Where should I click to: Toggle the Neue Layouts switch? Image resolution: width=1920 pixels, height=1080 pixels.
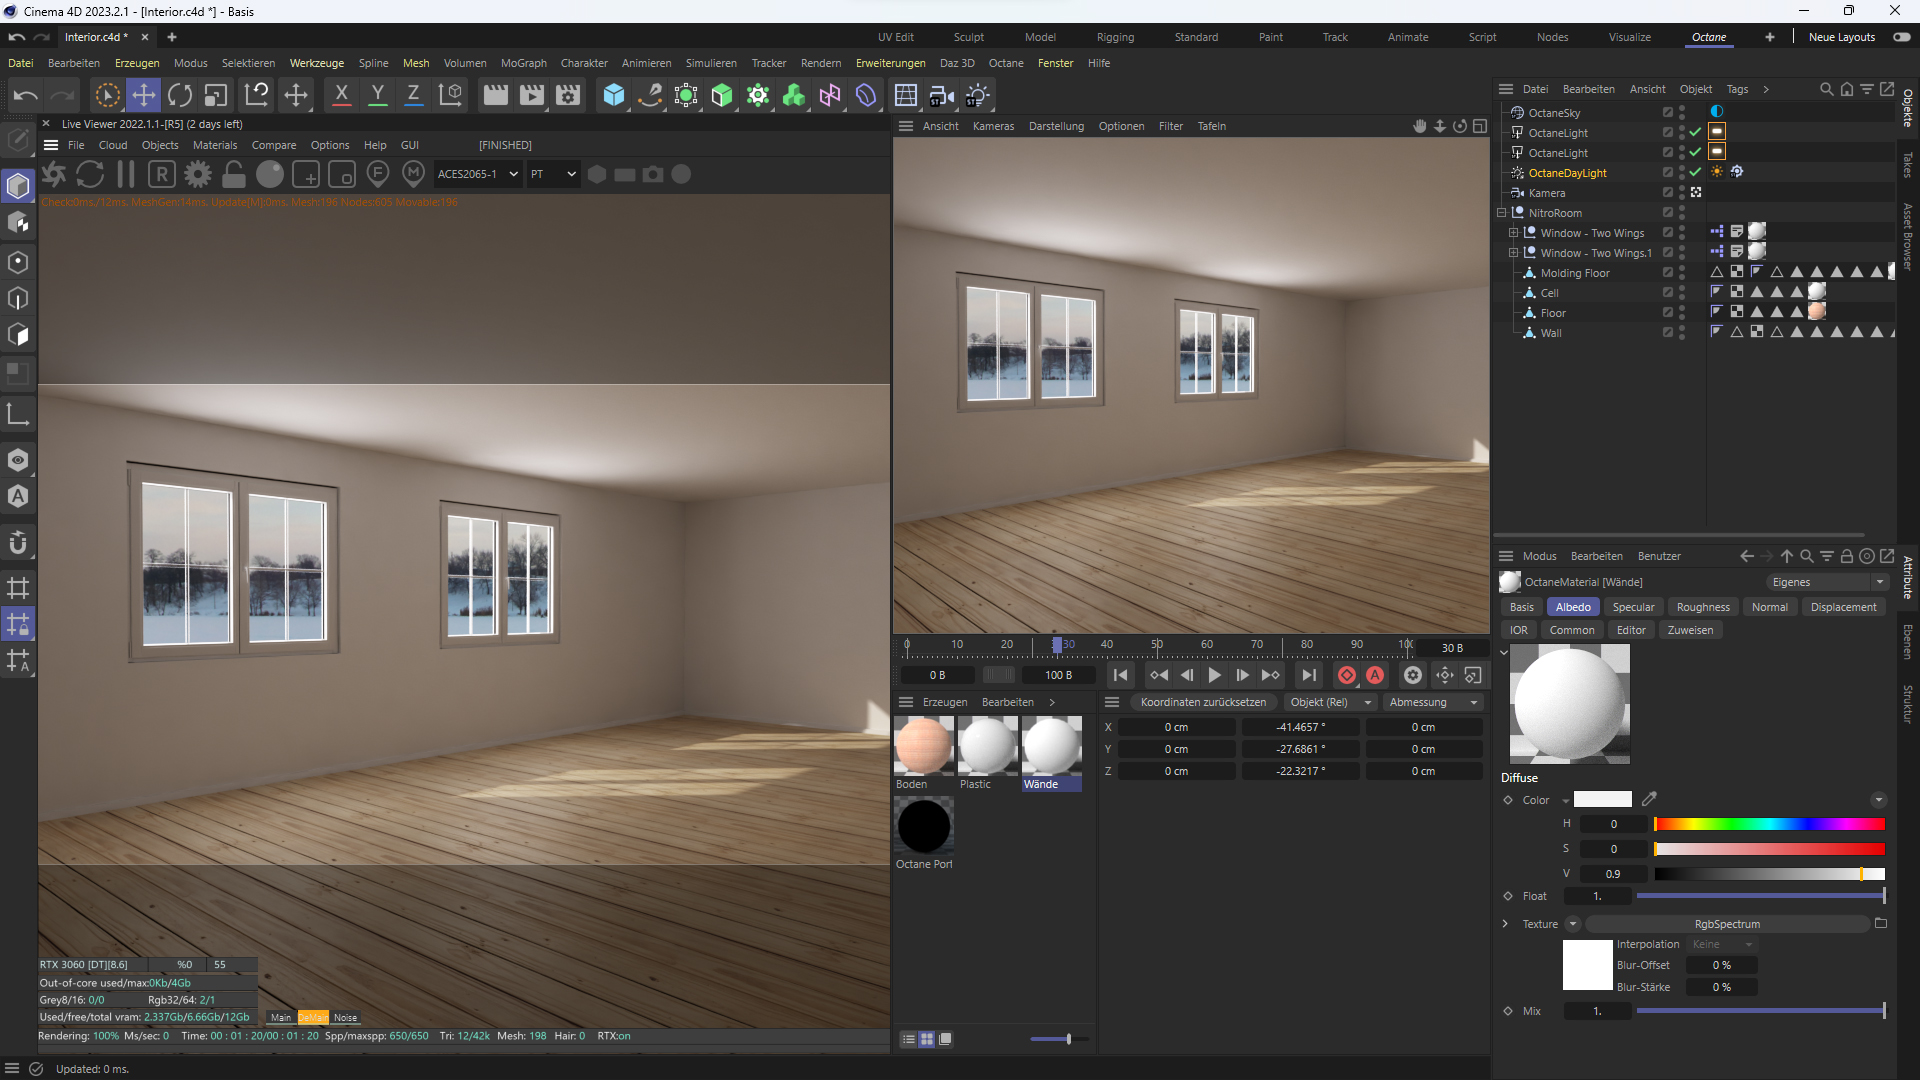(1901, 37)
